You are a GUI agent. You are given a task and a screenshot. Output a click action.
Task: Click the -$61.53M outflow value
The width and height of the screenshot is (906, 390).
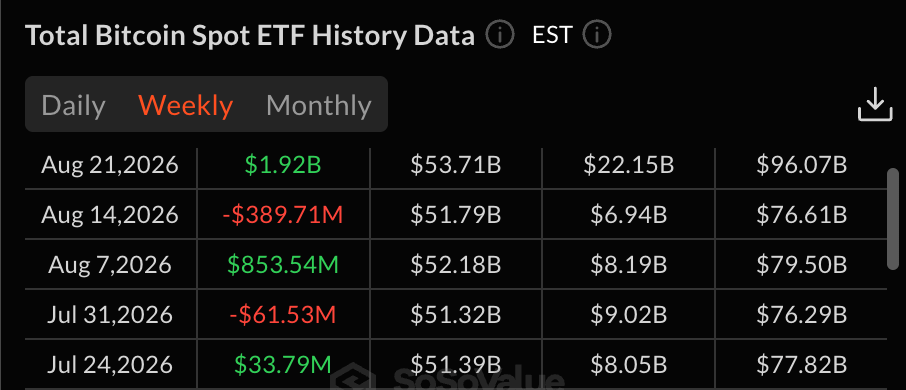(283, 315)
